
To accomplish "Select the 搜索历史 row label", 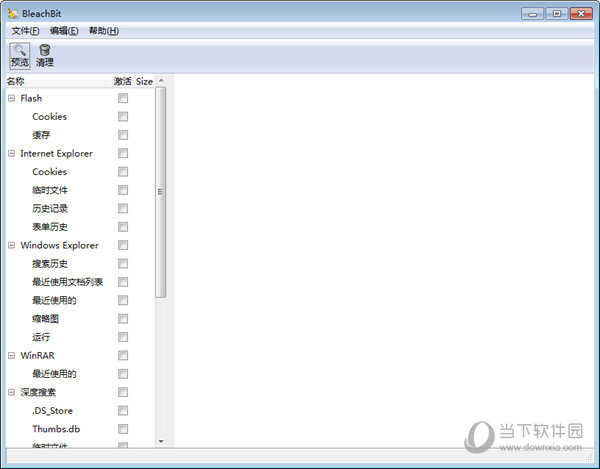I will [x=50, y=264].
